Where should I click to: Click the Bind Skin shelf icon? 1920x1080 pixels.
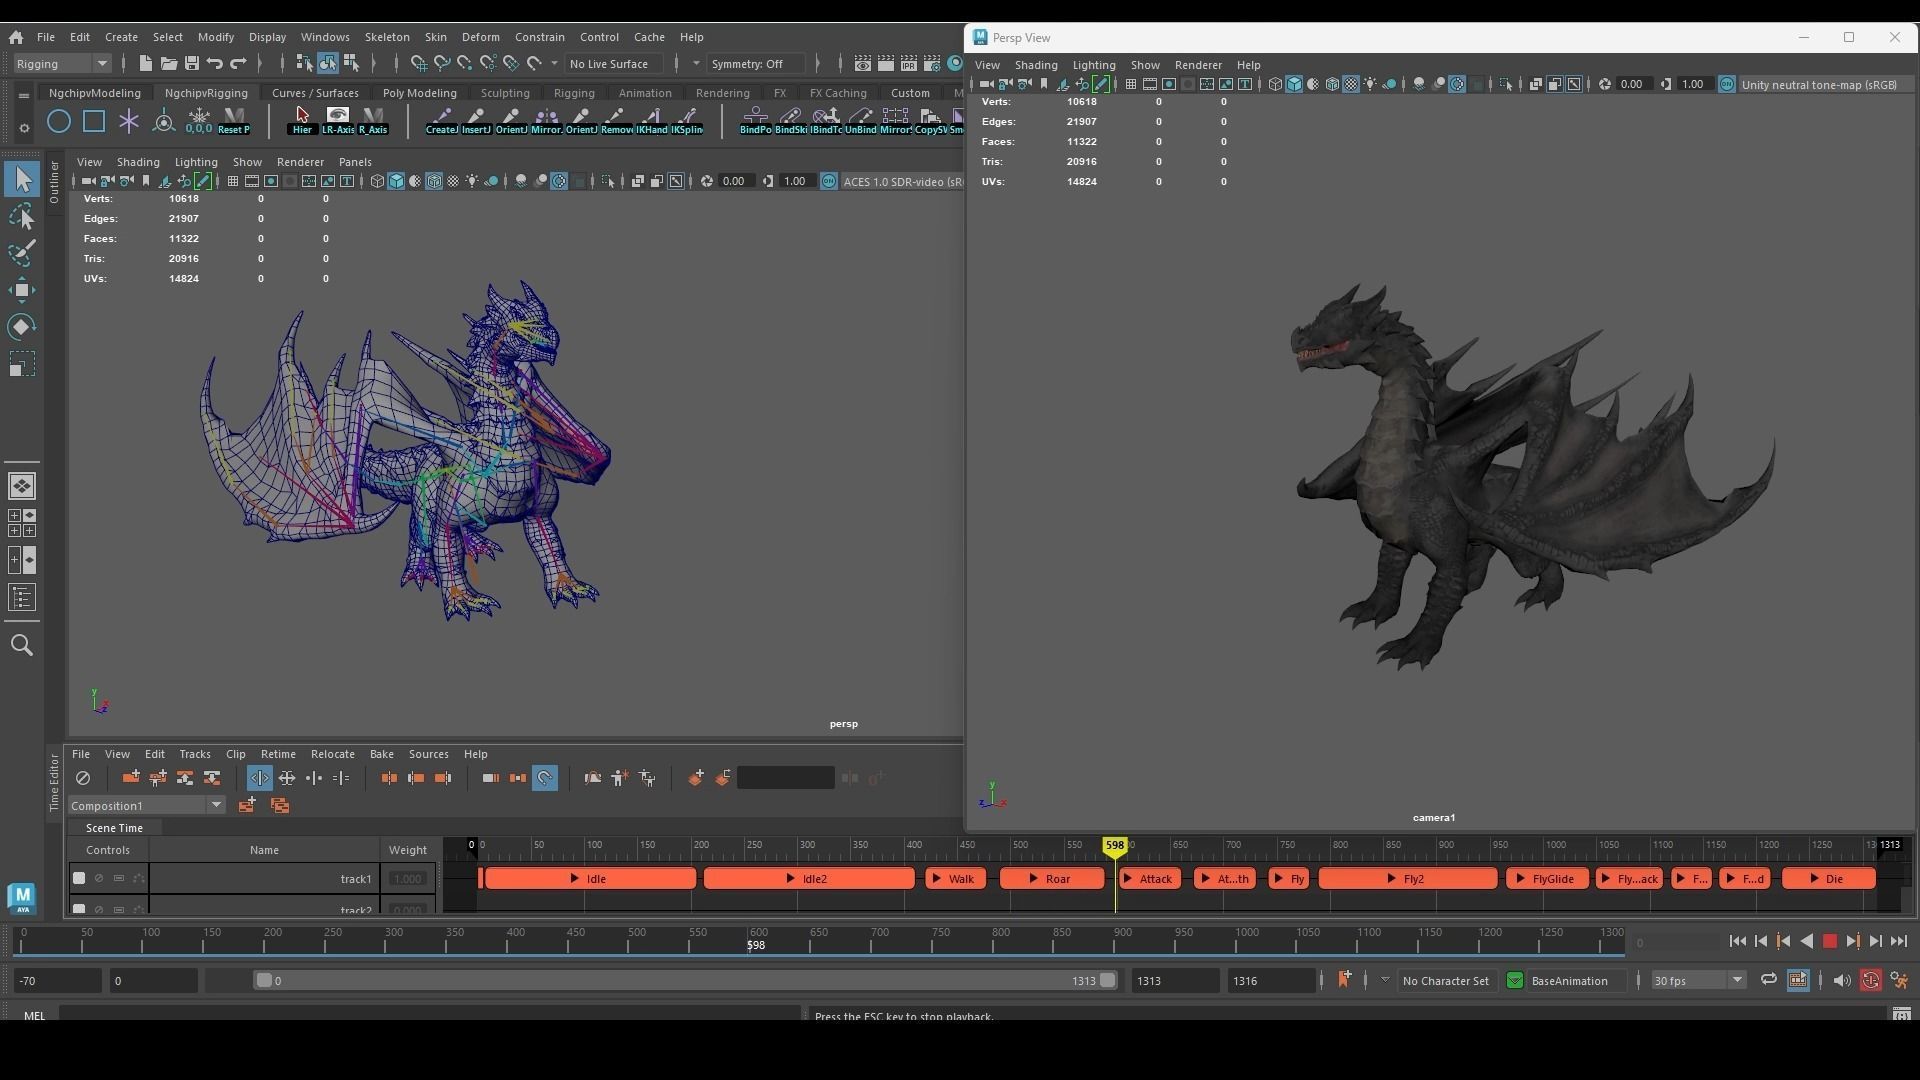[x=790, y=121]
